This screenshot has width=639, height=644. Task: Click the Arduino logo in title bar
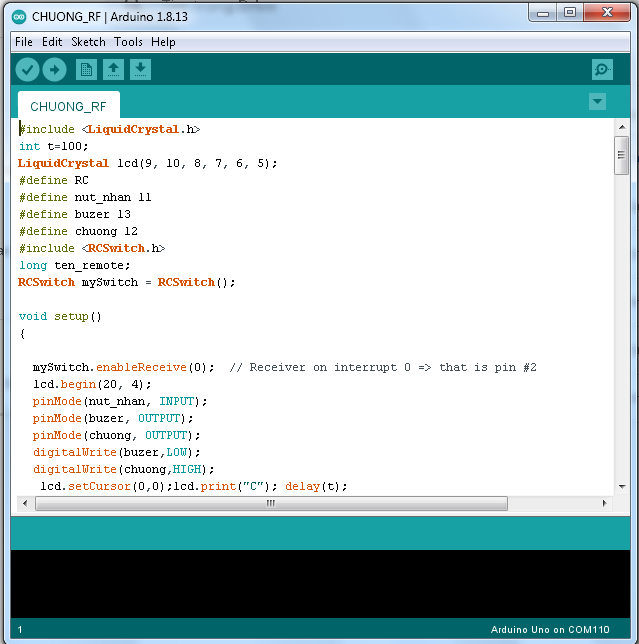[20, 16]
